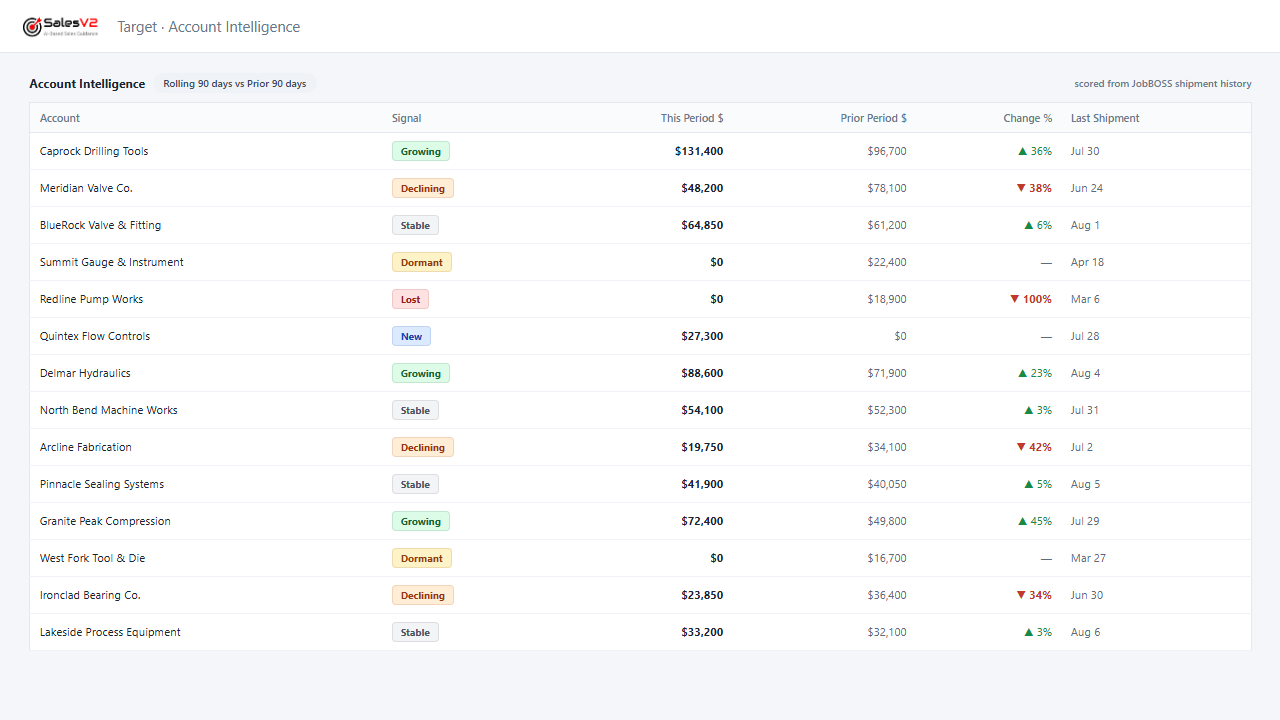Click the $131,400 This Period value

click(699, 151)
